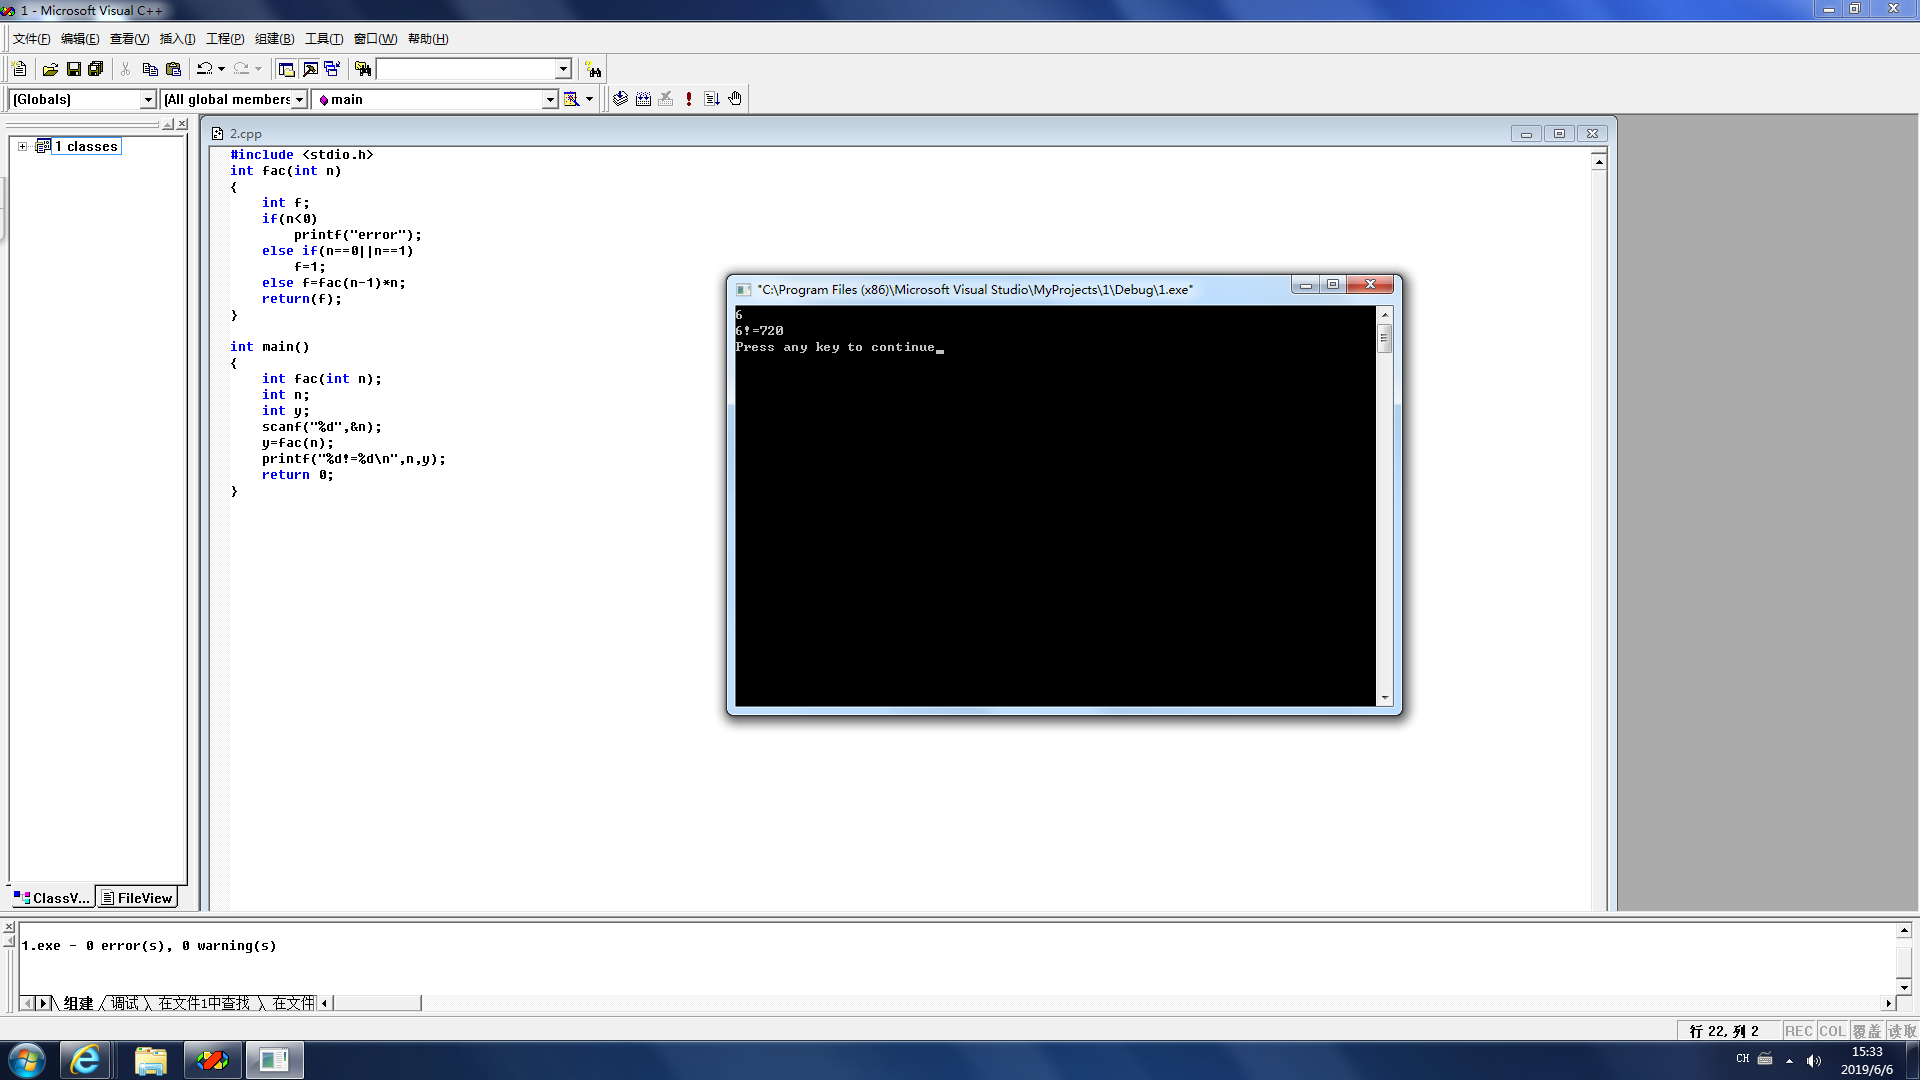Open the 组建(B) build menu
This screenshot has width=1920, height=1080.
click(x=274, y=39)
